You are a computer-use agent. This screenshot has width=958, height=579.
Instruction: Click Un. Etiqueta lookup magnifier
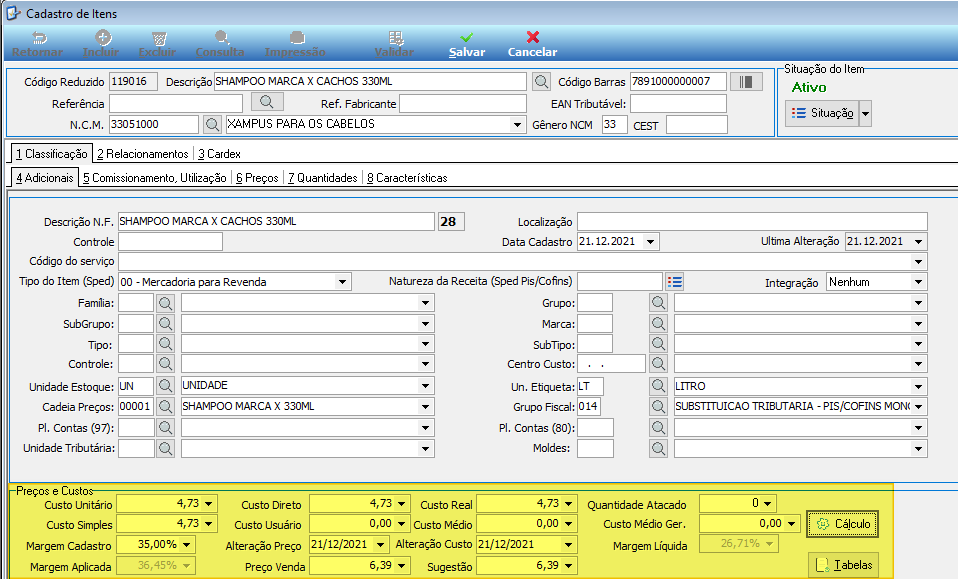pos(658,386)
